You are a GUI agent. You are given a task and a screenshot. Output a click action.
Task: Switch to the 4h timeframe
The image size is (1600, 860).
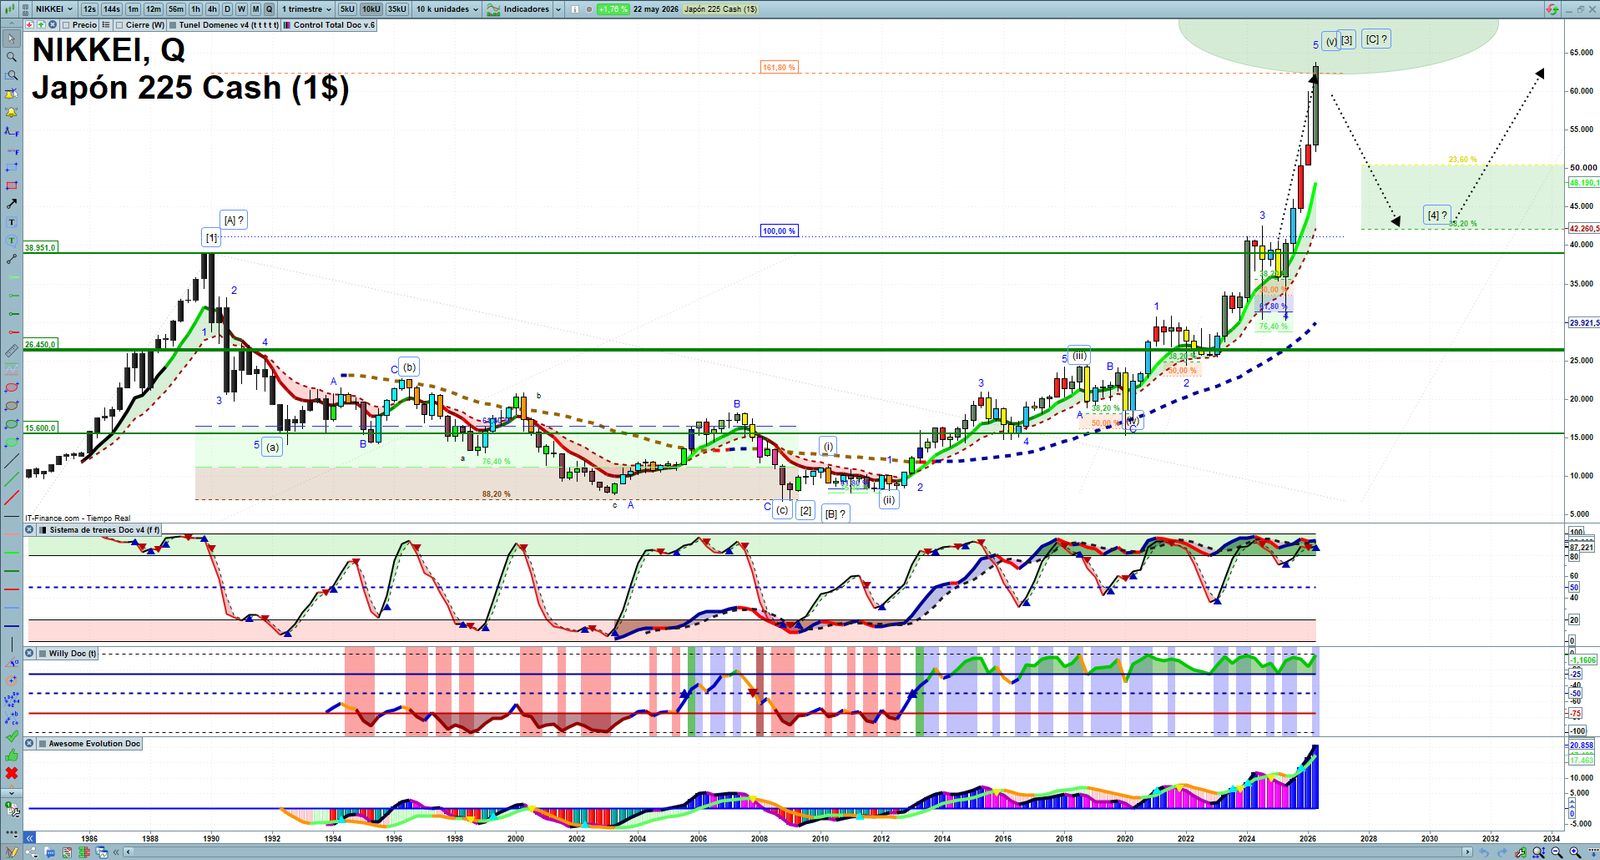(212, 9)
